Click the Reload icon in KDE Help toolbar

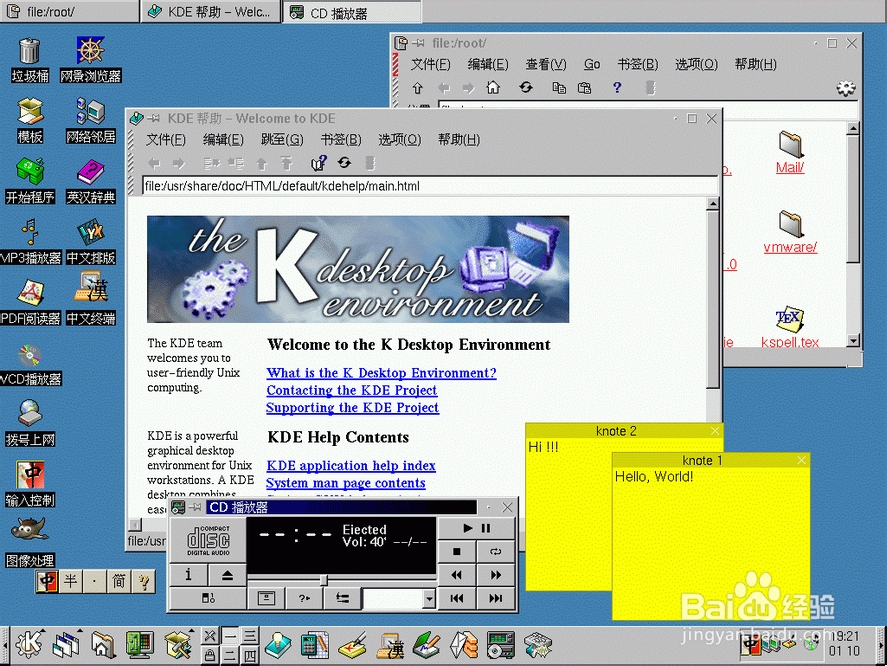(x=344, y=163)
